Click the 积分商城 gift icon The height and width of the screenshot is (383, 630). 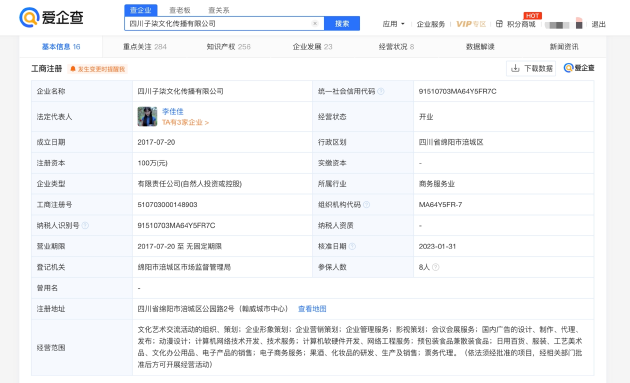click(499, 24)
